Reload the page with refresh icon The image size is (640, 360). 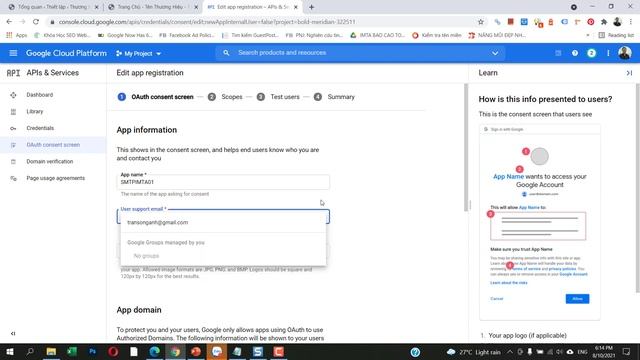(36, 22)
